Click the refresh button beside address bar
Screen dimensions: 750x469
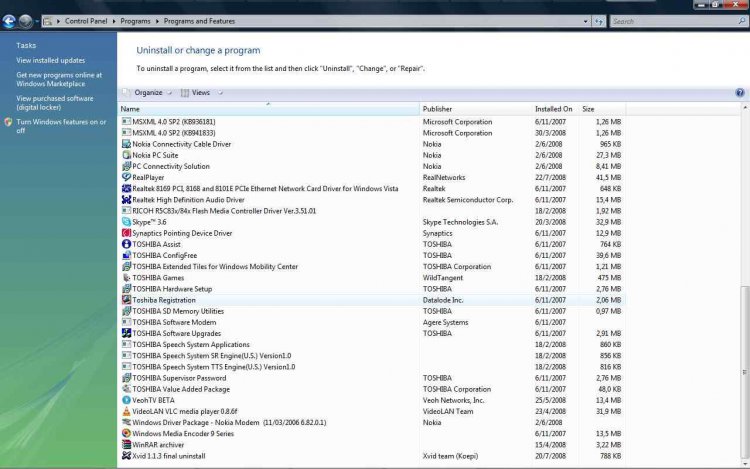pos(598,21)
